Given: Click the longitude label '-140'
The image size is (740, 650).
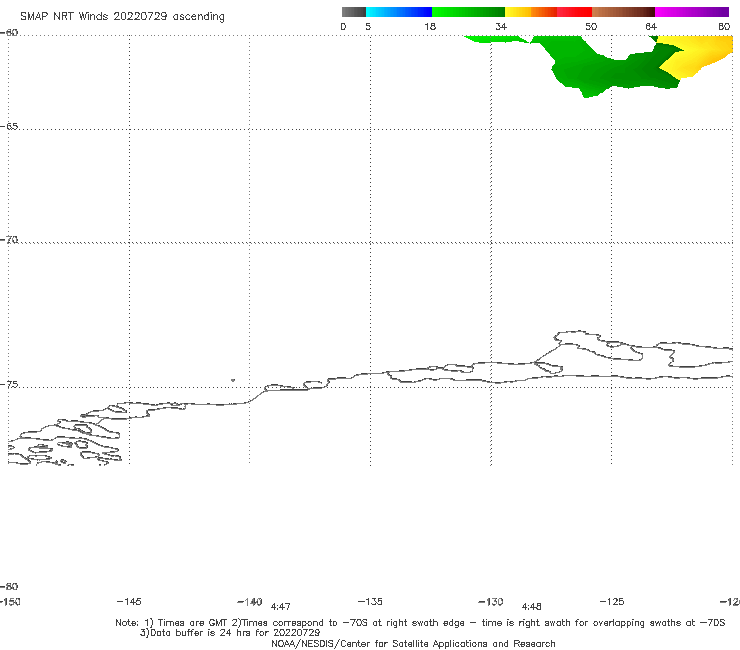Looking at the screenshot, I should coord(250,602).
